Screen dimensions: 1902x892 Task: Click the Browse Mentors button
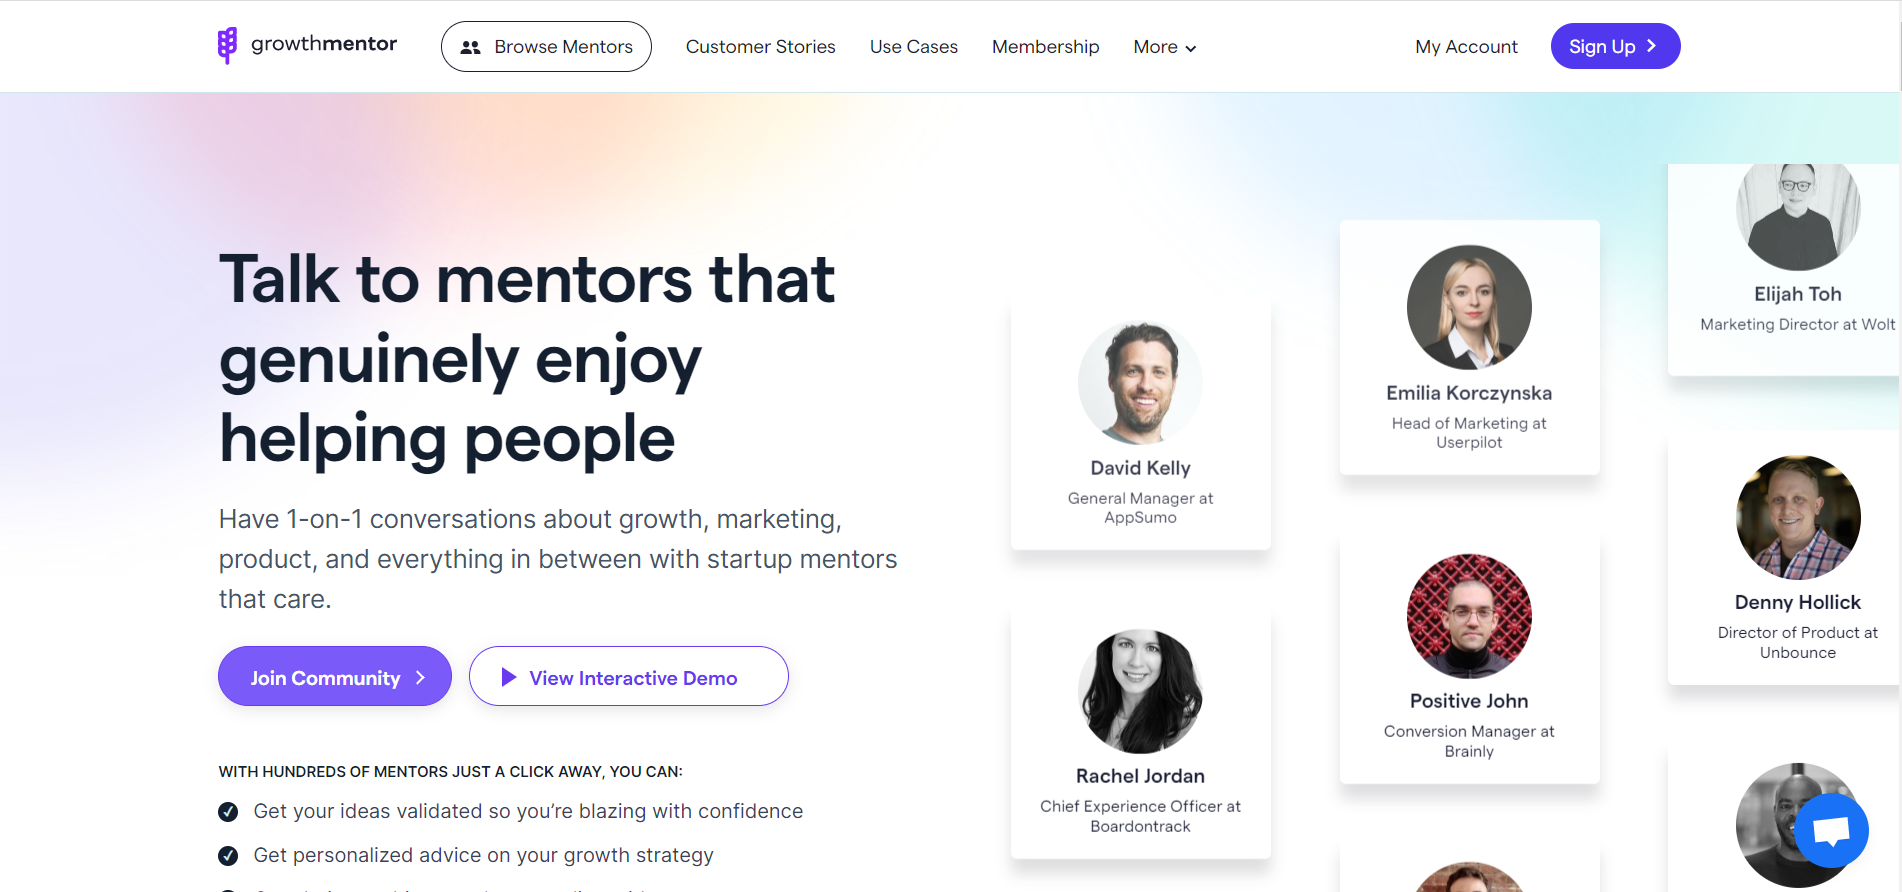pos(546,46)
